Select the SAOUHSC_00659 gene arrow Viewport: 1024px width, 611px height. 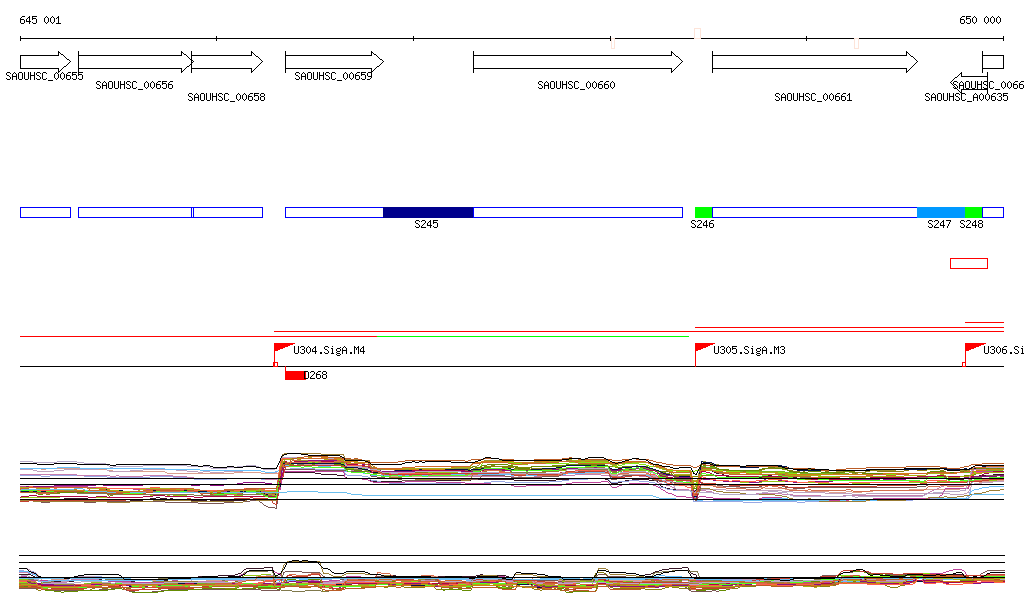(334, 62)
